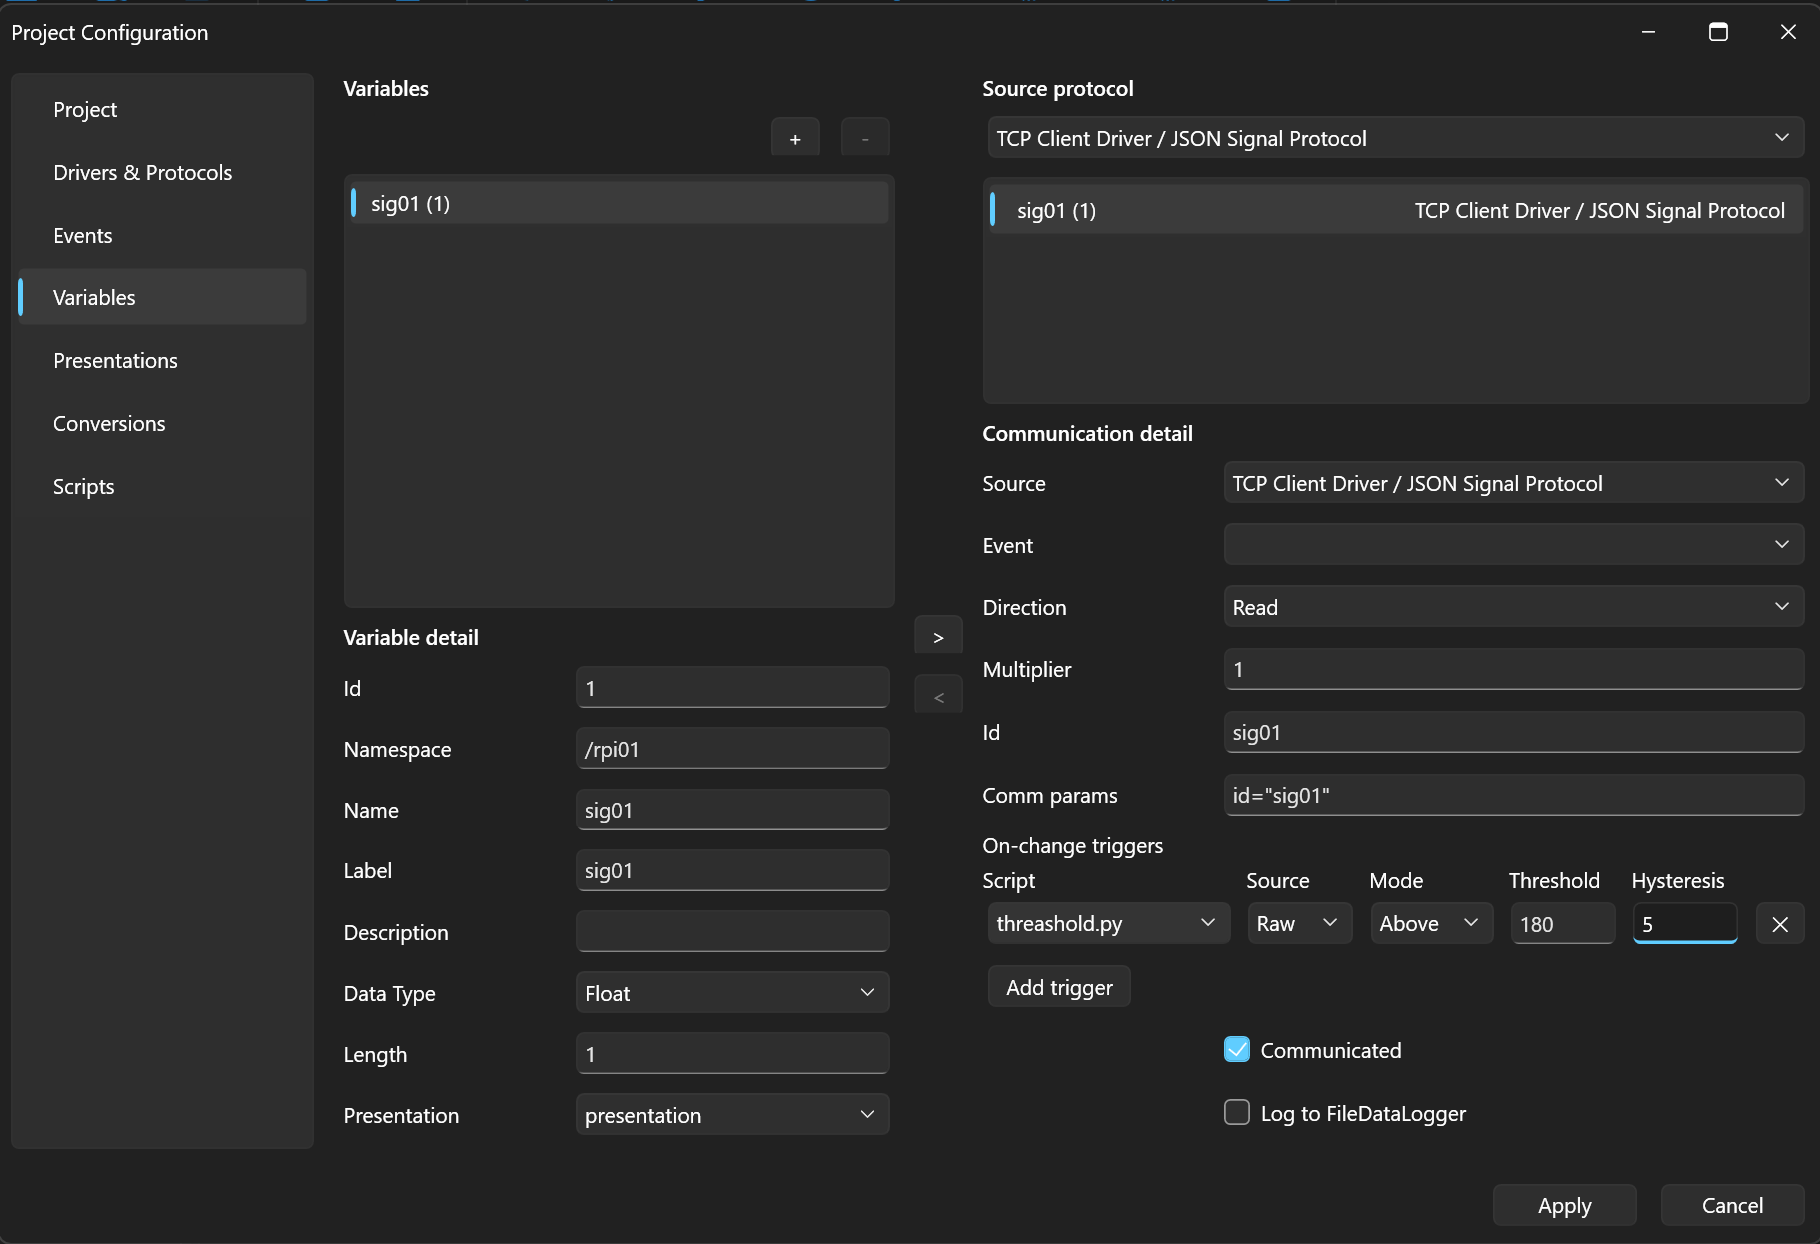Open the Data Type dropdown showing Float
The height and width of the screenshot is (1244, 1820).
[732, 993]
